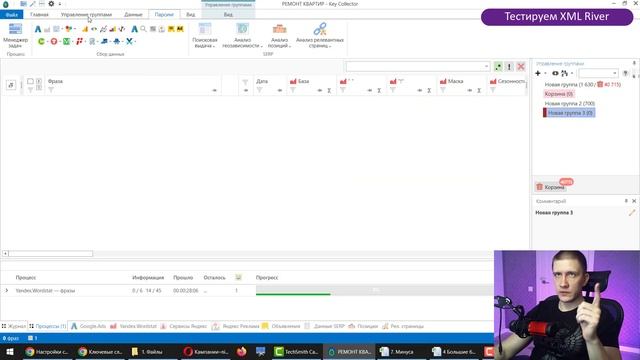The image size is (640, 360).
Task: Launch Поисковая выдача search results analysis
Action: tap(204, 36)
